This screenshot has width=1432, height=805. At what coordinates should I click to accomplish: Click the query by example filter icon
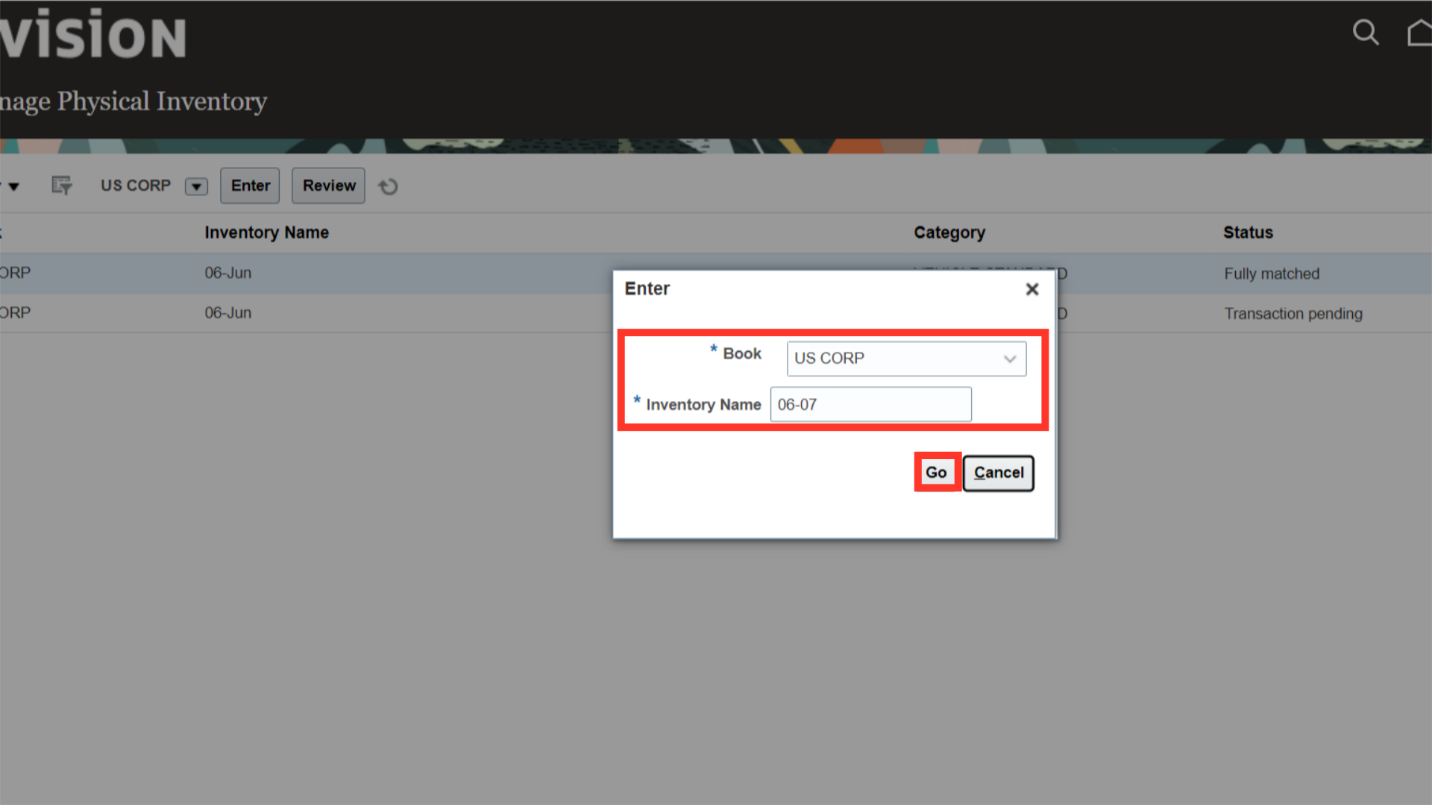[62, 185]
